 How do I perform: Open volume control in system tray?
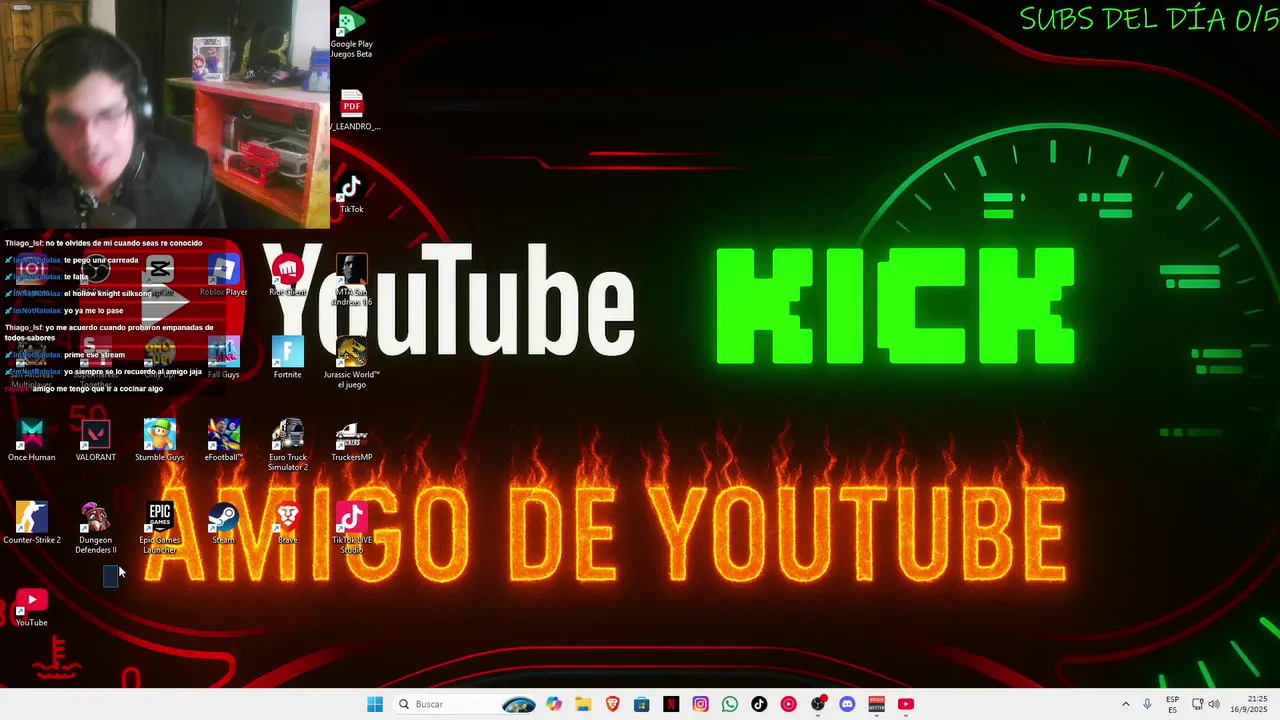pyautogui.click(x=1214, y=704)
